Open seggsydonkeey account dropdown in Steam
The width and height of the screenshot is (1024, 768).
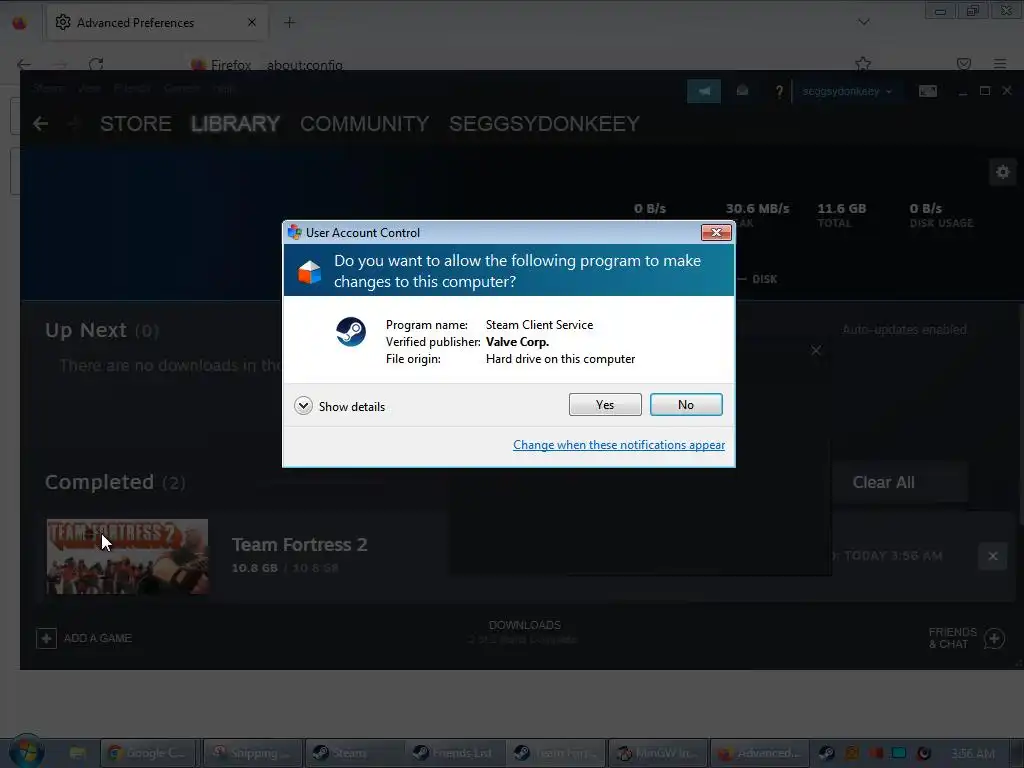(x=847, y=91)
